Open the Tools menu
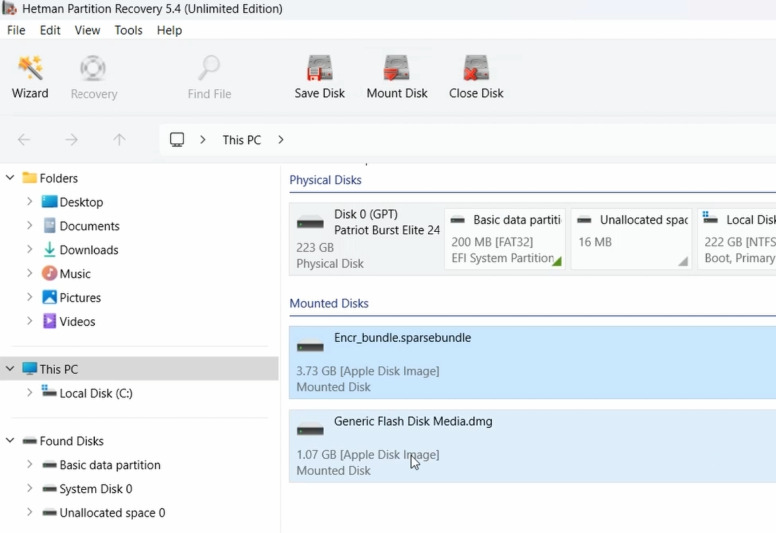 pos(128,30)
